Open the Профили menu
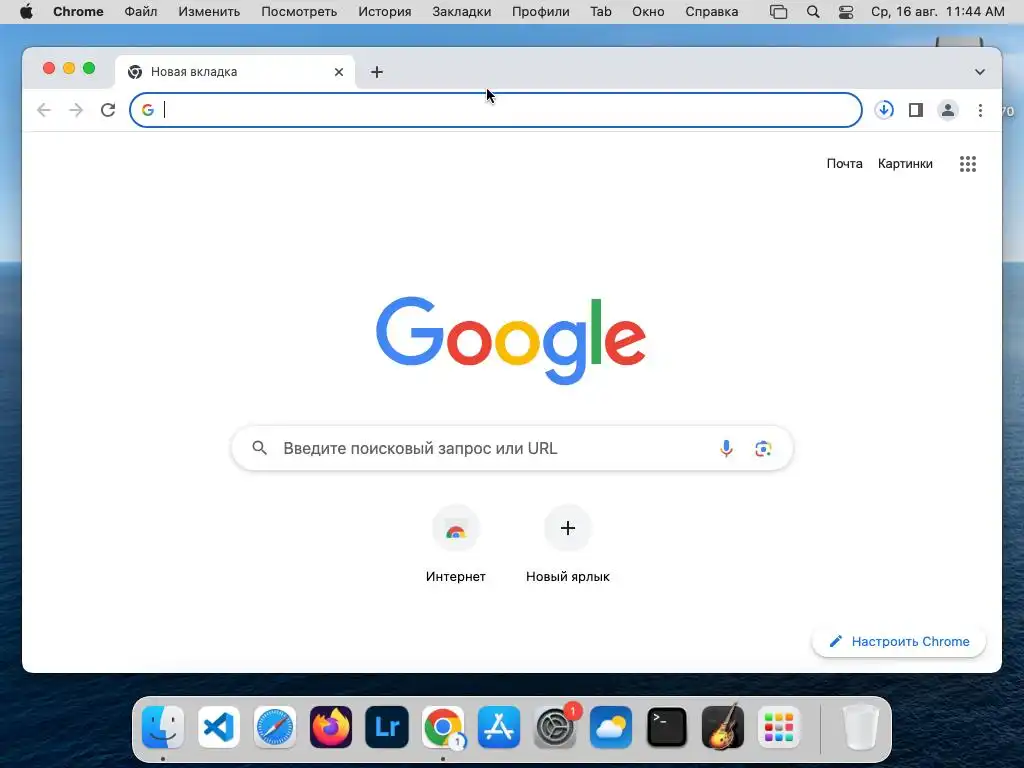 tap(540, 12)
